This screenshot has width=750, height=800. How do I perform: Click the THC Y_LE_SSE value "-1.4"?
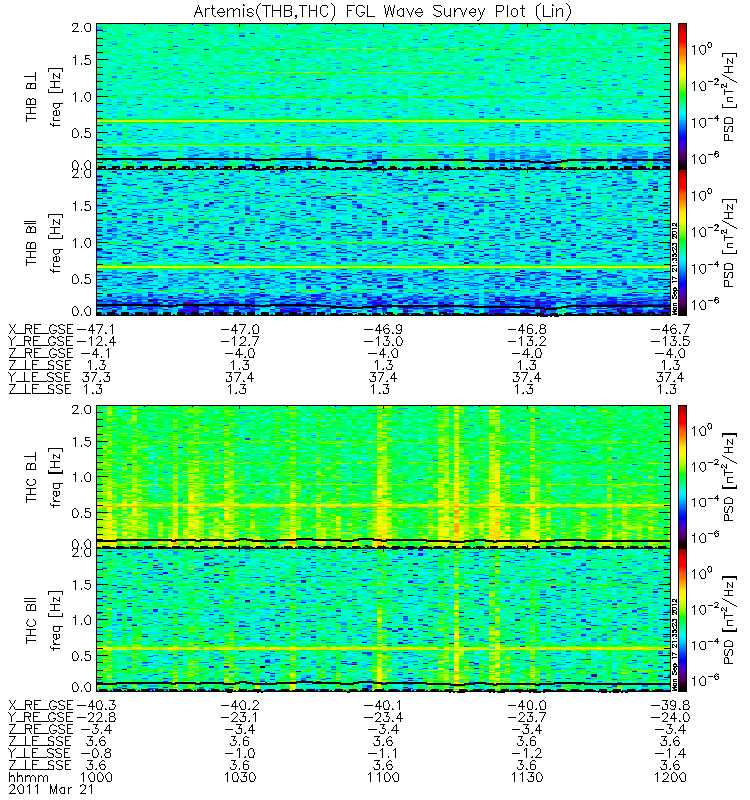click(670, 753)
